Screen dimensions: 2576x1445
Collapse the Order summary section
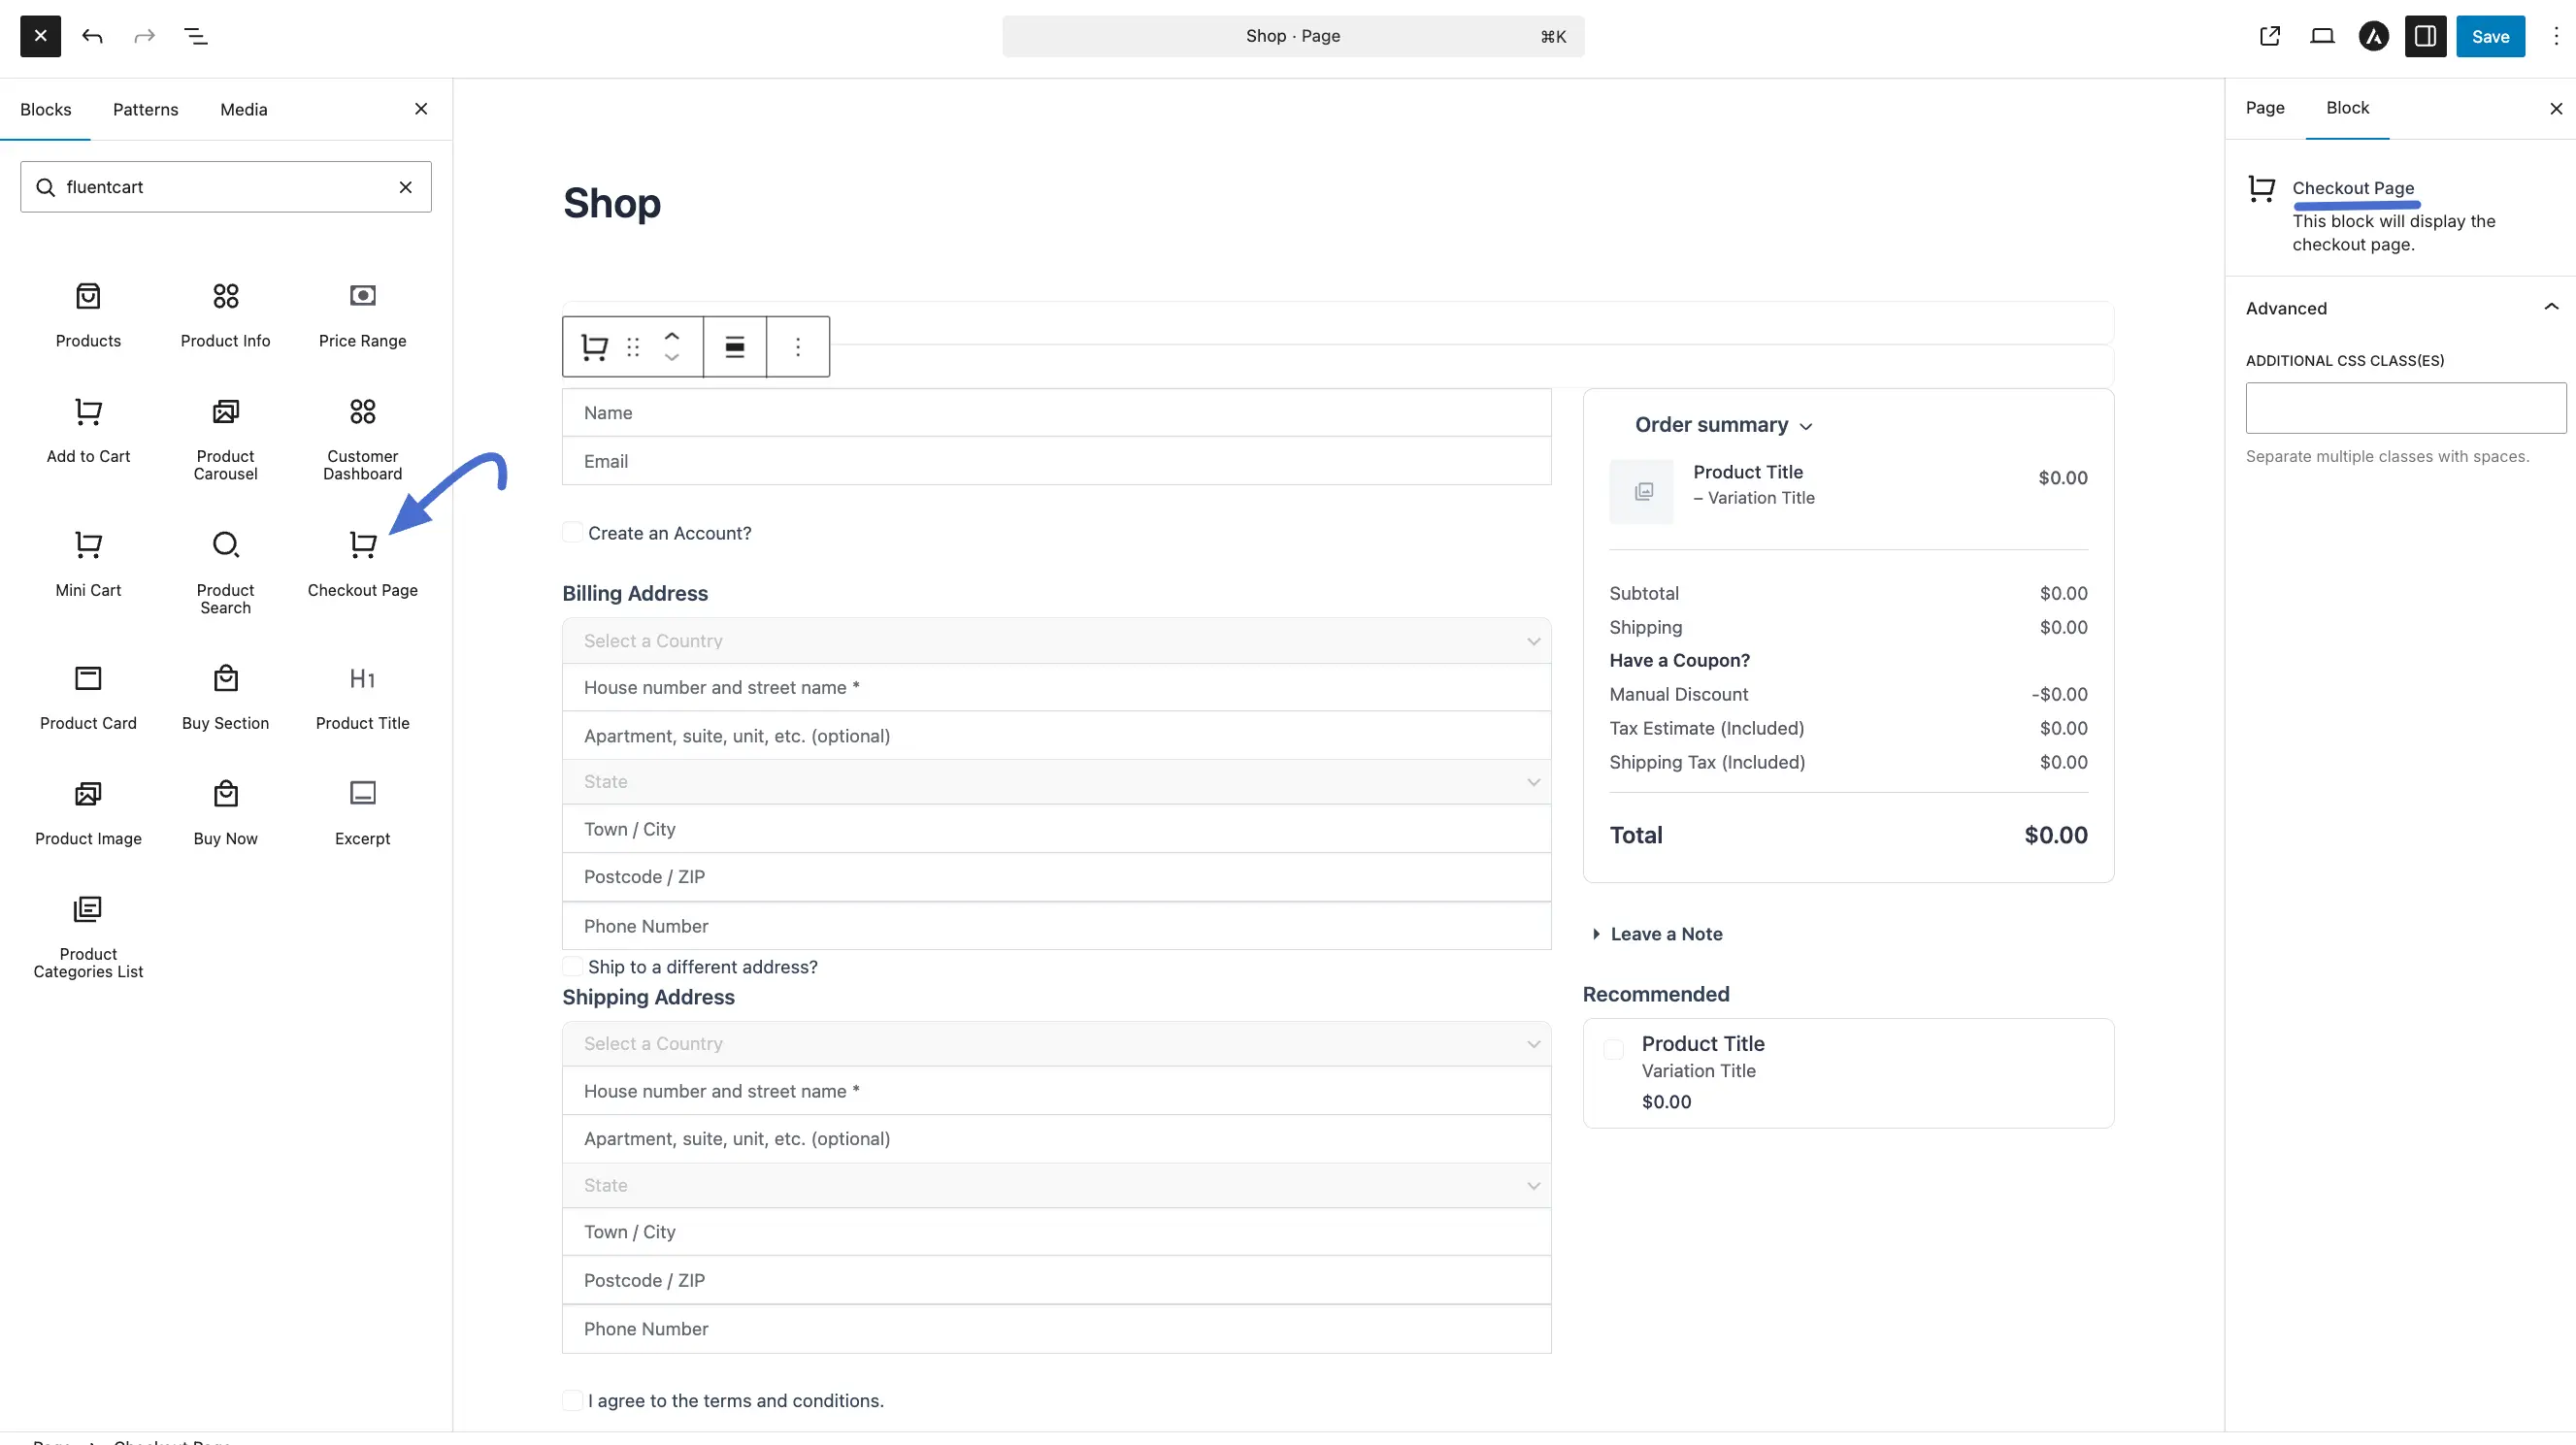[x=1807, y=426]
